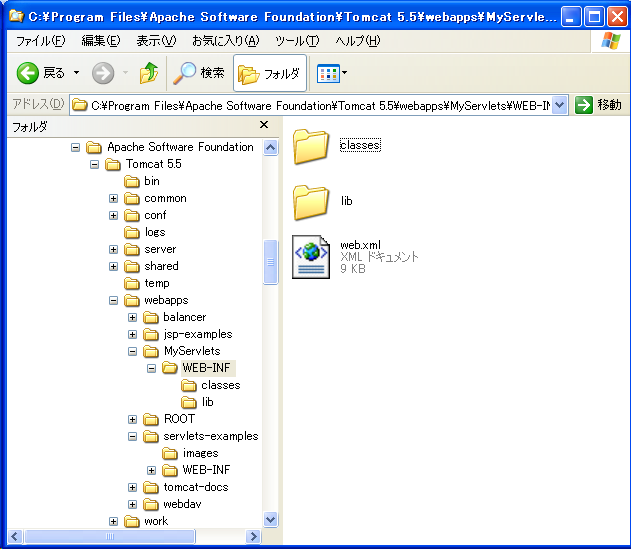Click the web.xml file name
Viewport: 631px width, 549px height.
(360, 245)
